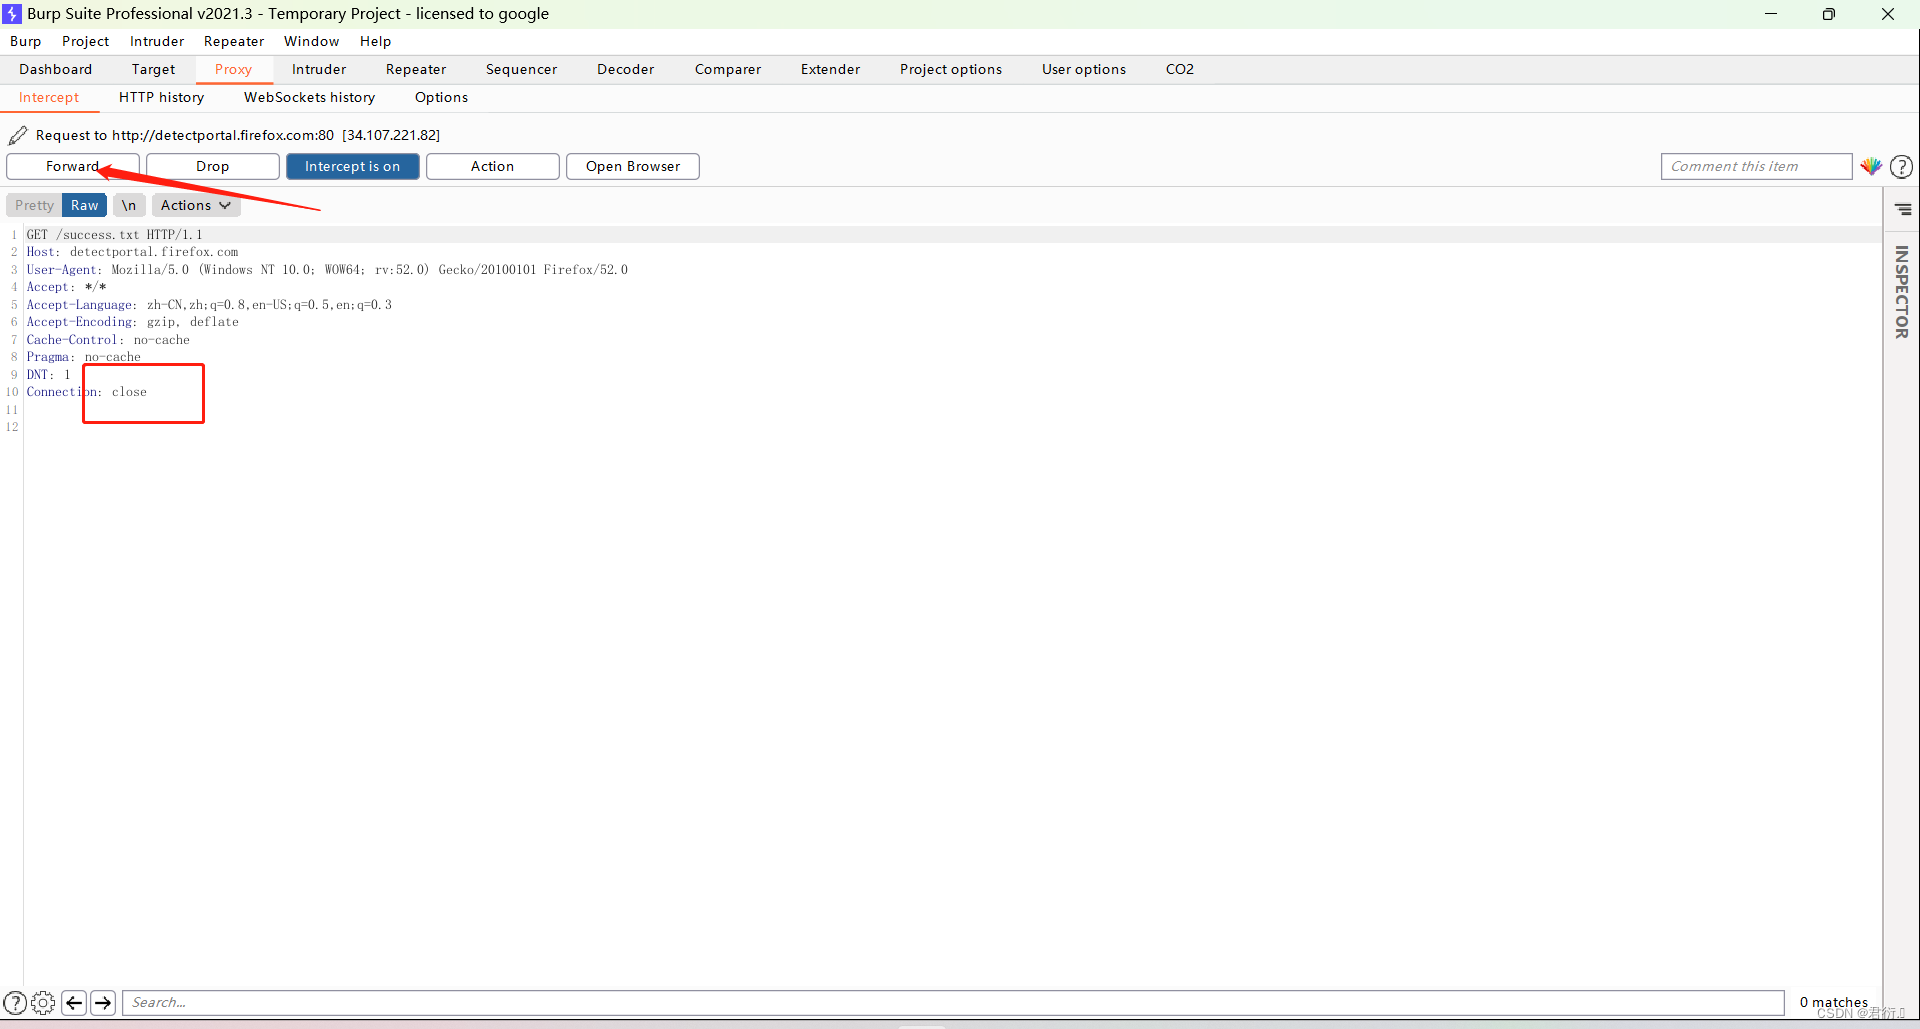Open the Help menu
1920x1029 pixels.
(x=375, y=41)
